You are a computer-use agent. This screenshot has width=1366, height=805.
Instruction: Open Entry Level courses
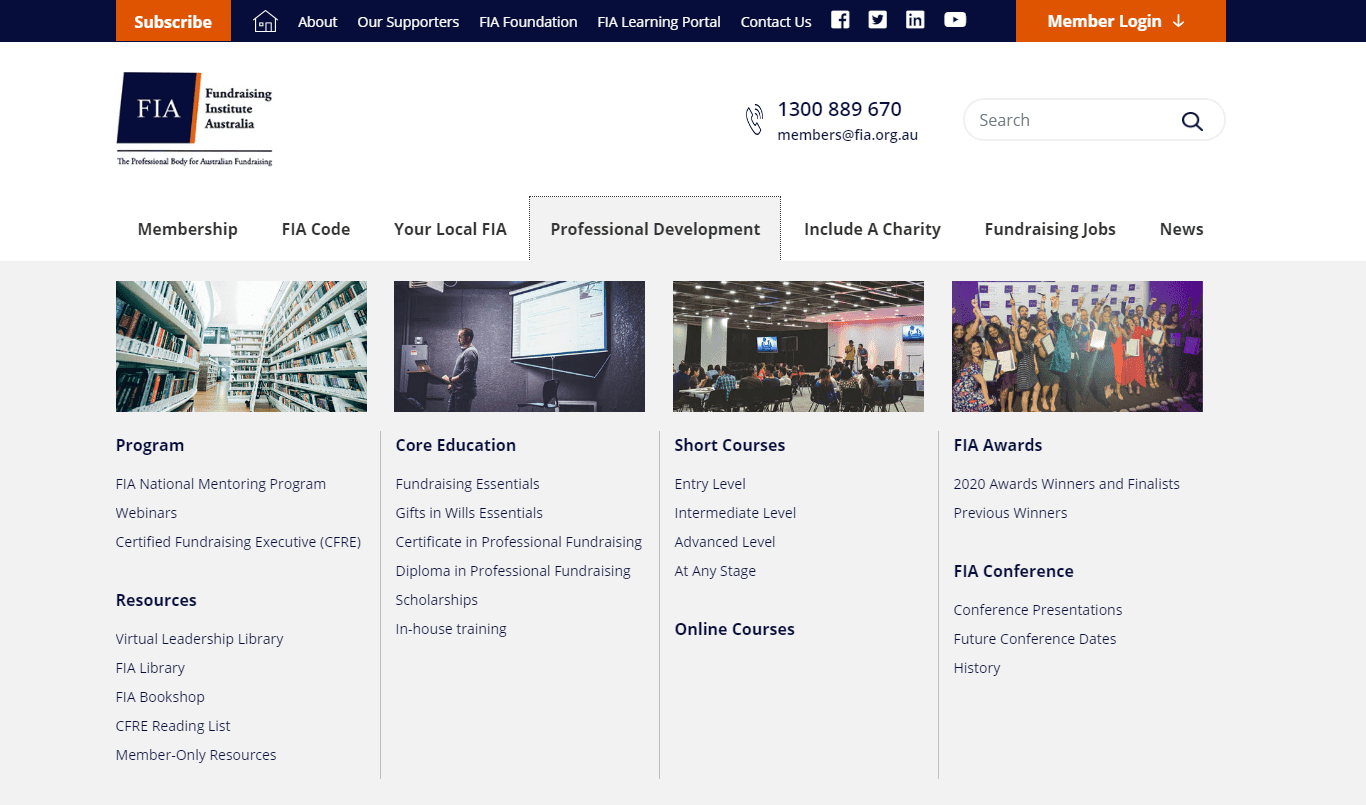tap(710, 484)
